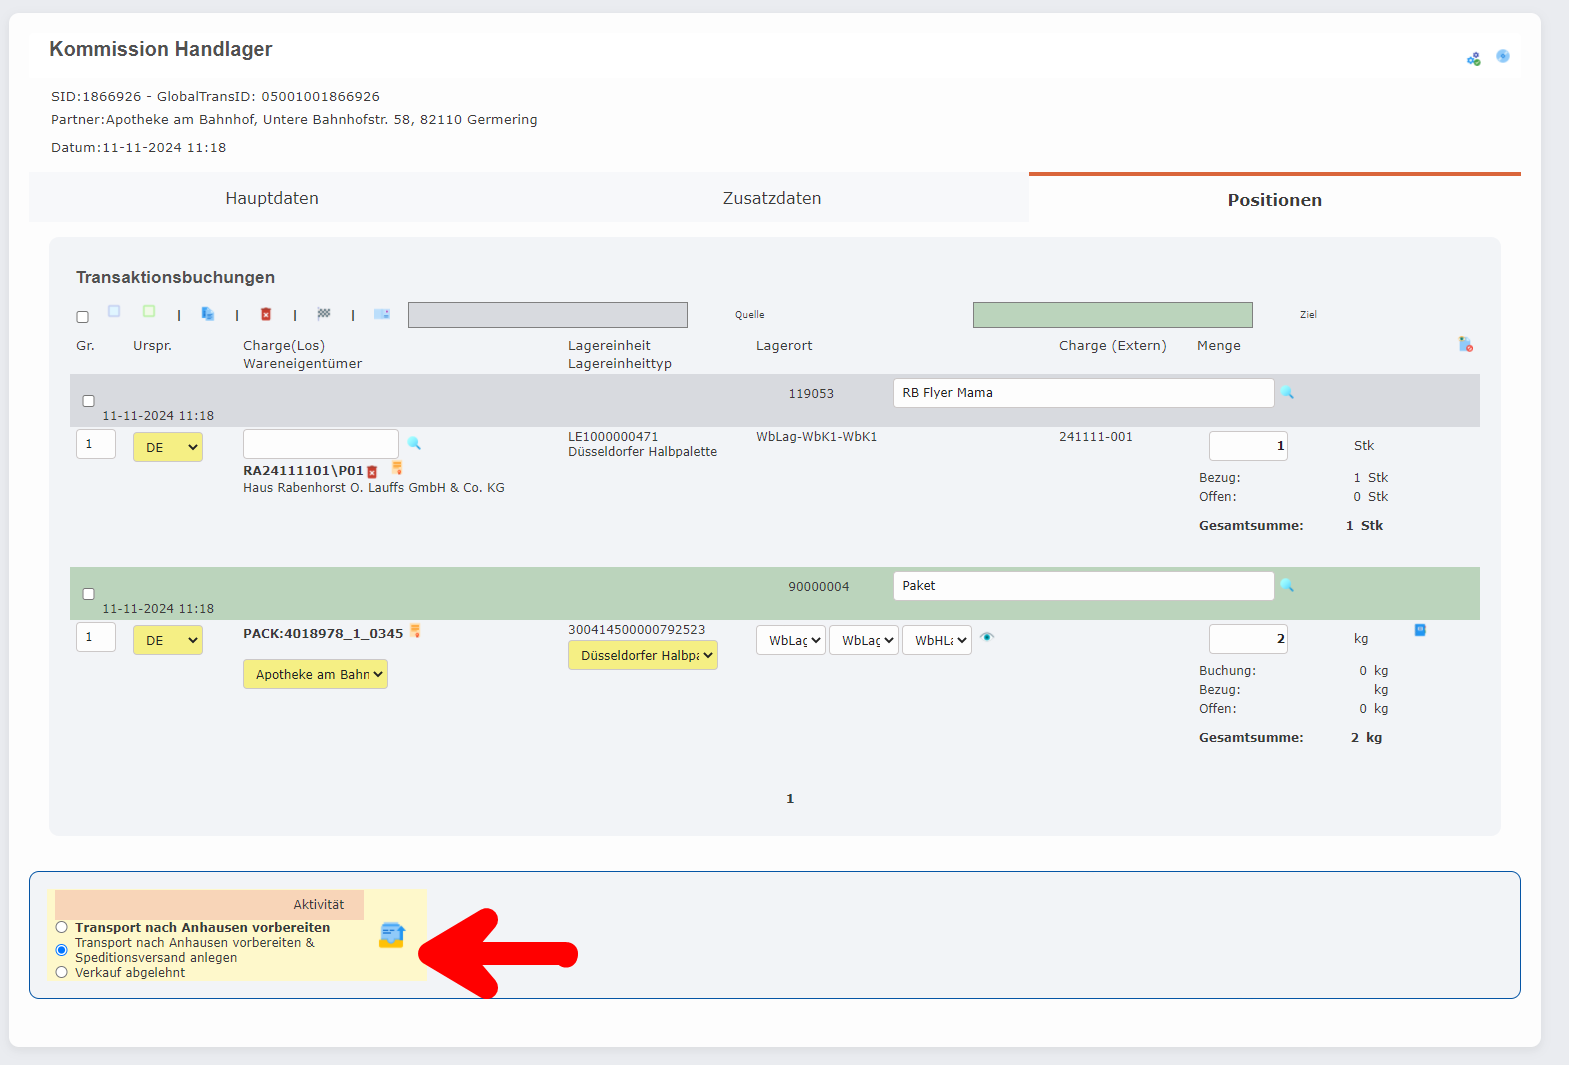Click the green square toolbar icon
This screenshot has width=1569, height=1065.
(149, 312)
